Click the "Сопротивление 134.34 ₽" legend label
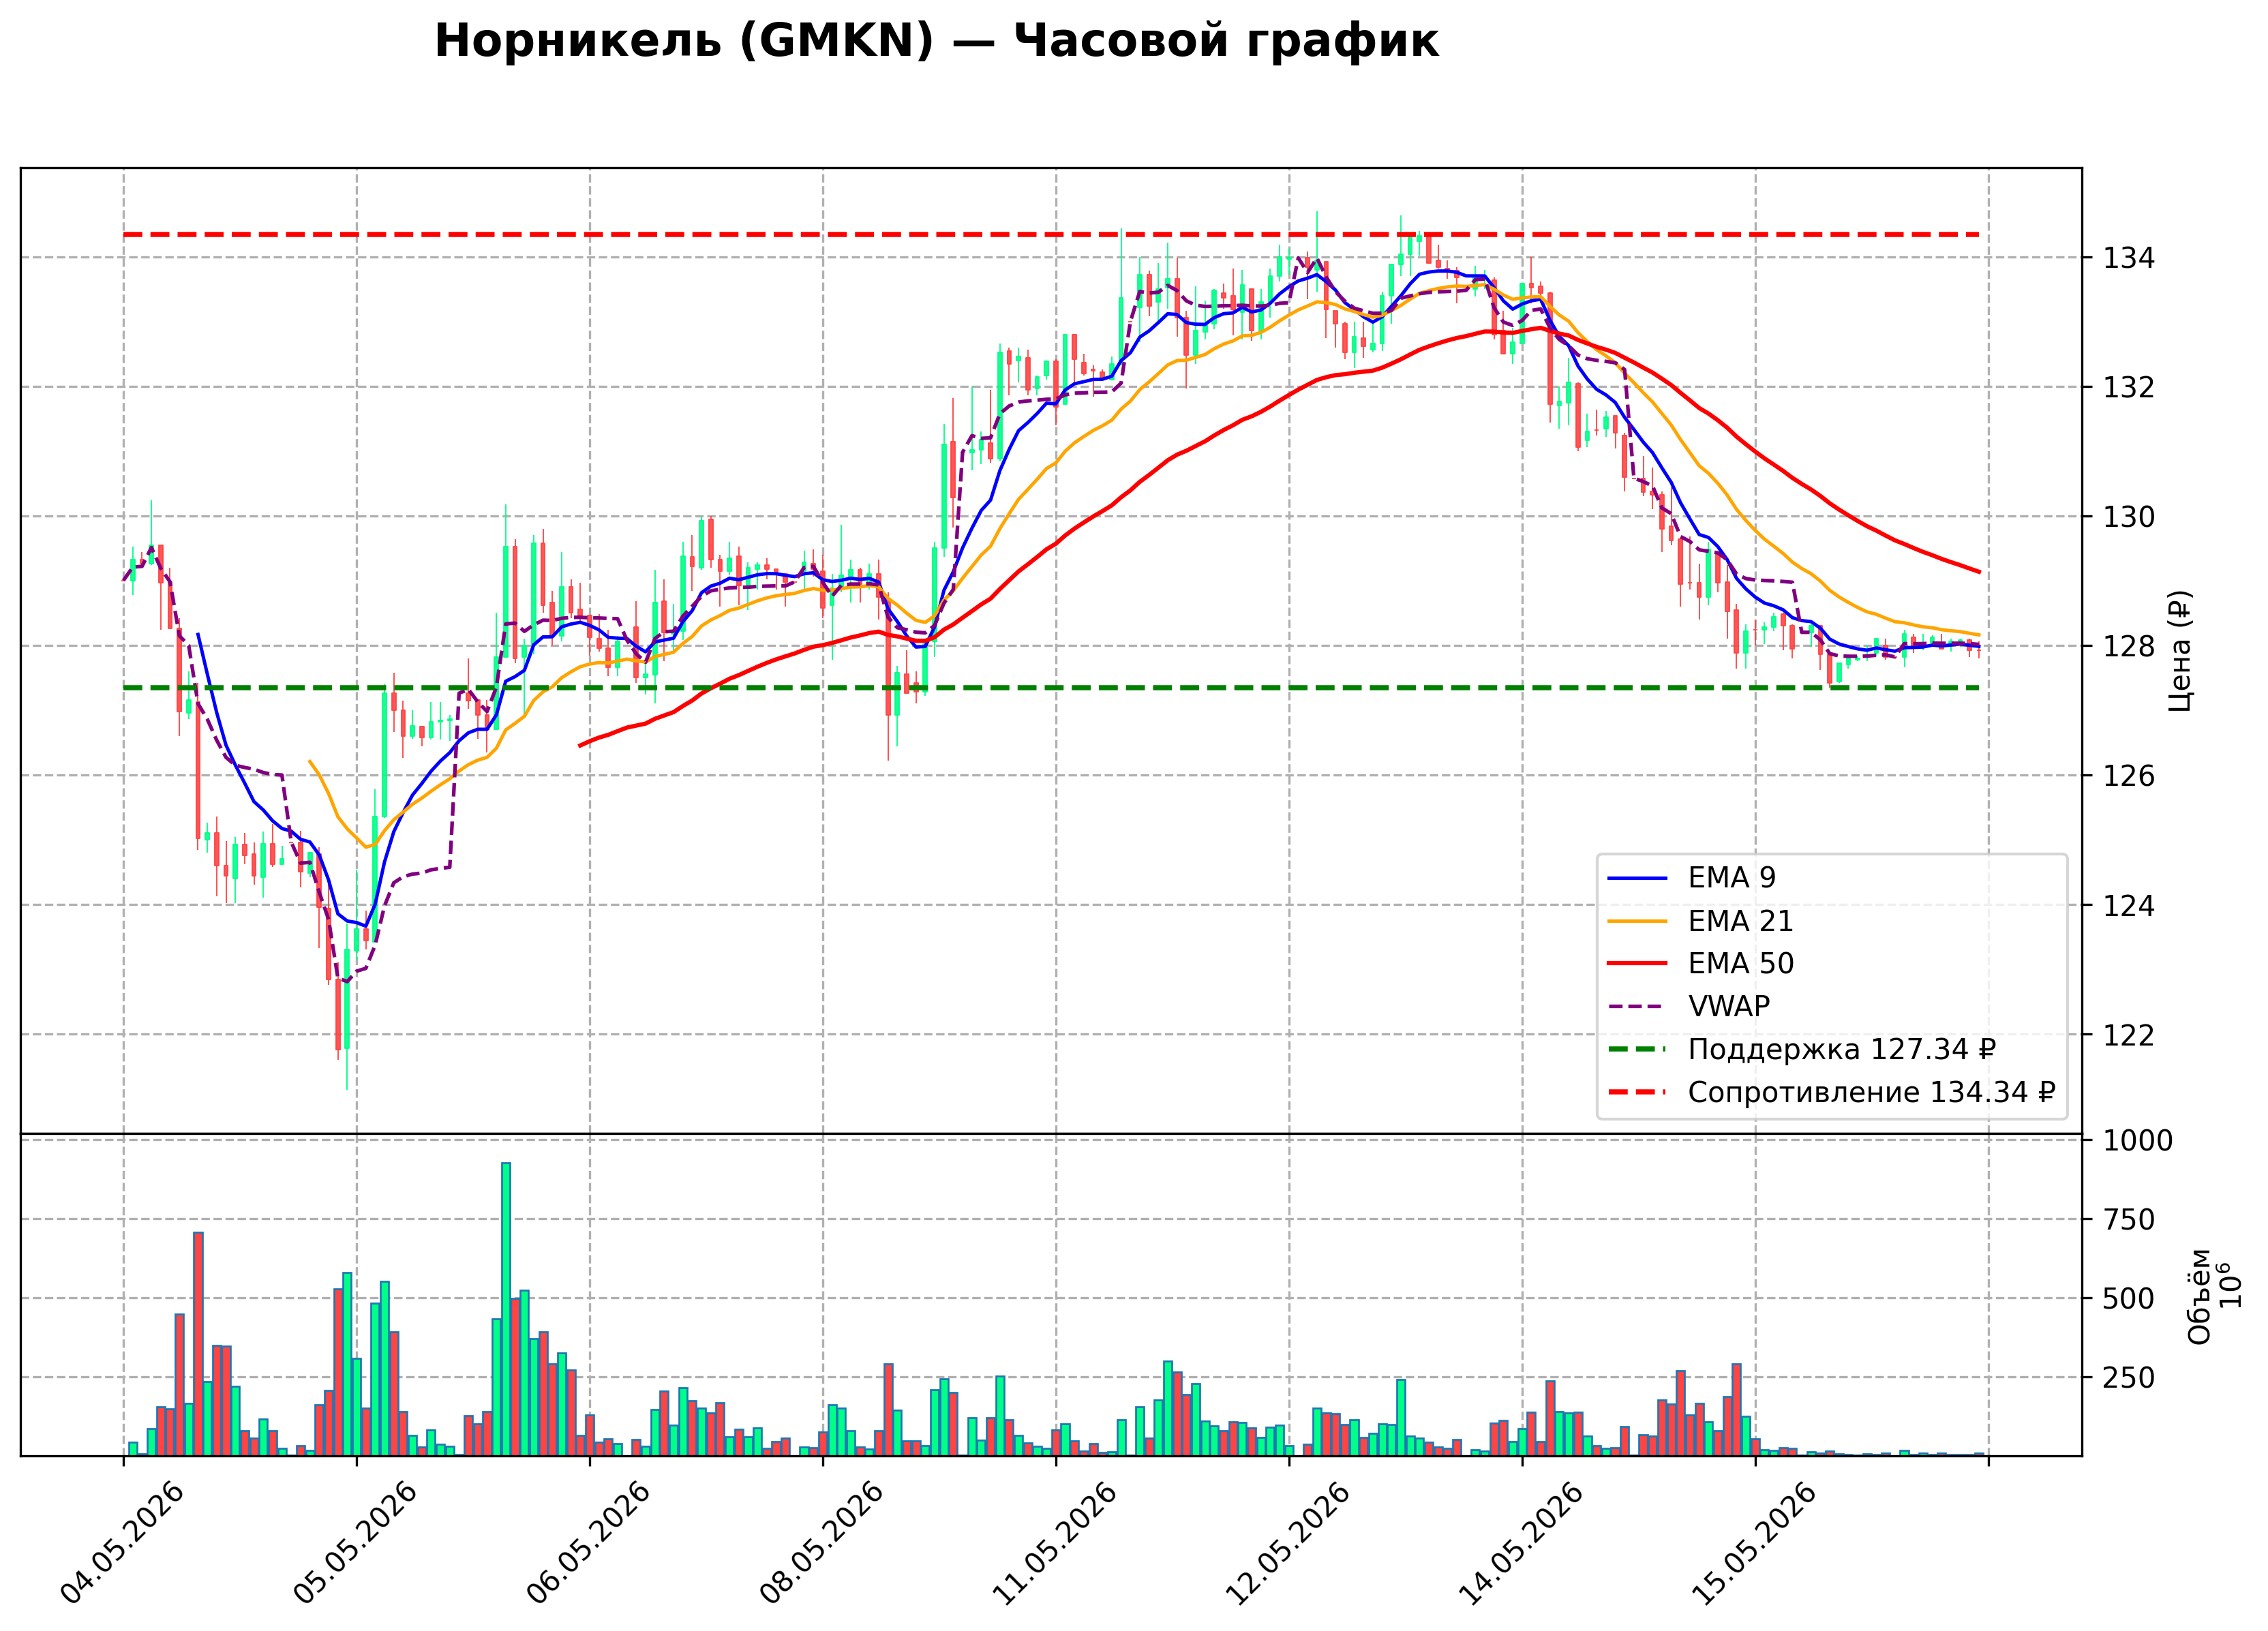This screenshot has height=1631, width=2268. 1871,1093
